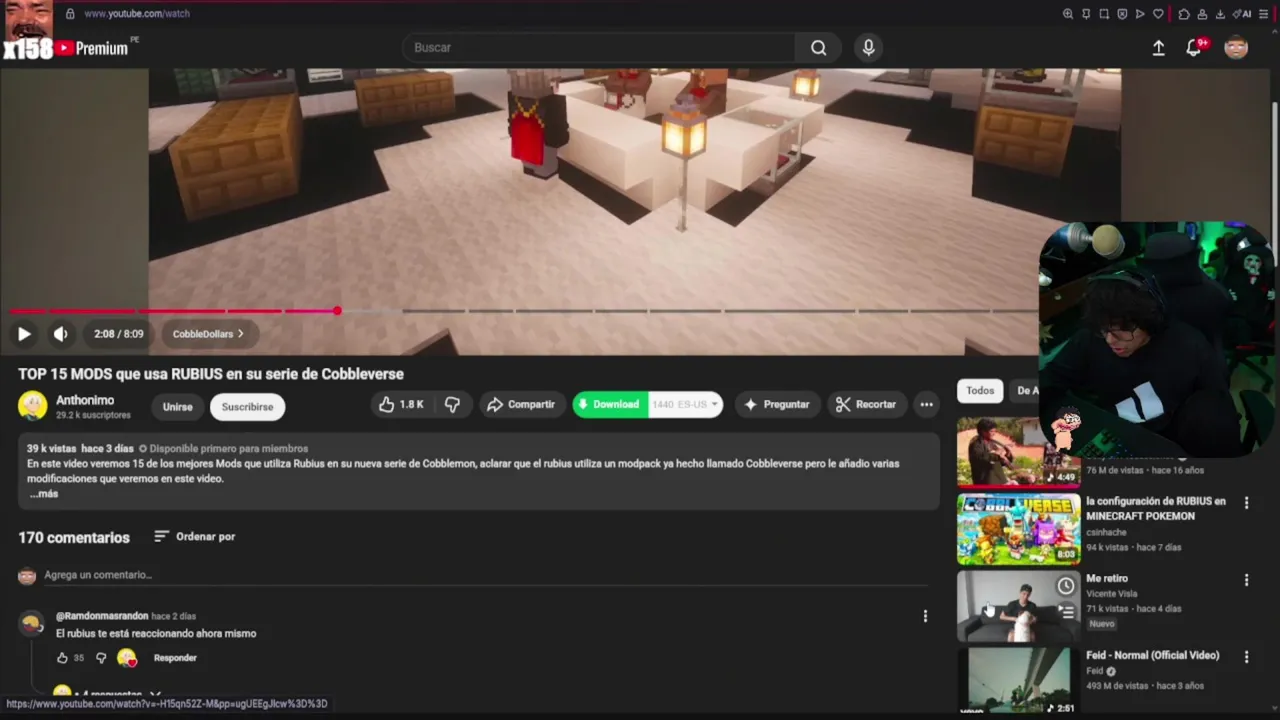Click the browser zoom magnifier icon
The height and width of the screenshot is (720, 1280).
(x=1068, y=14)
